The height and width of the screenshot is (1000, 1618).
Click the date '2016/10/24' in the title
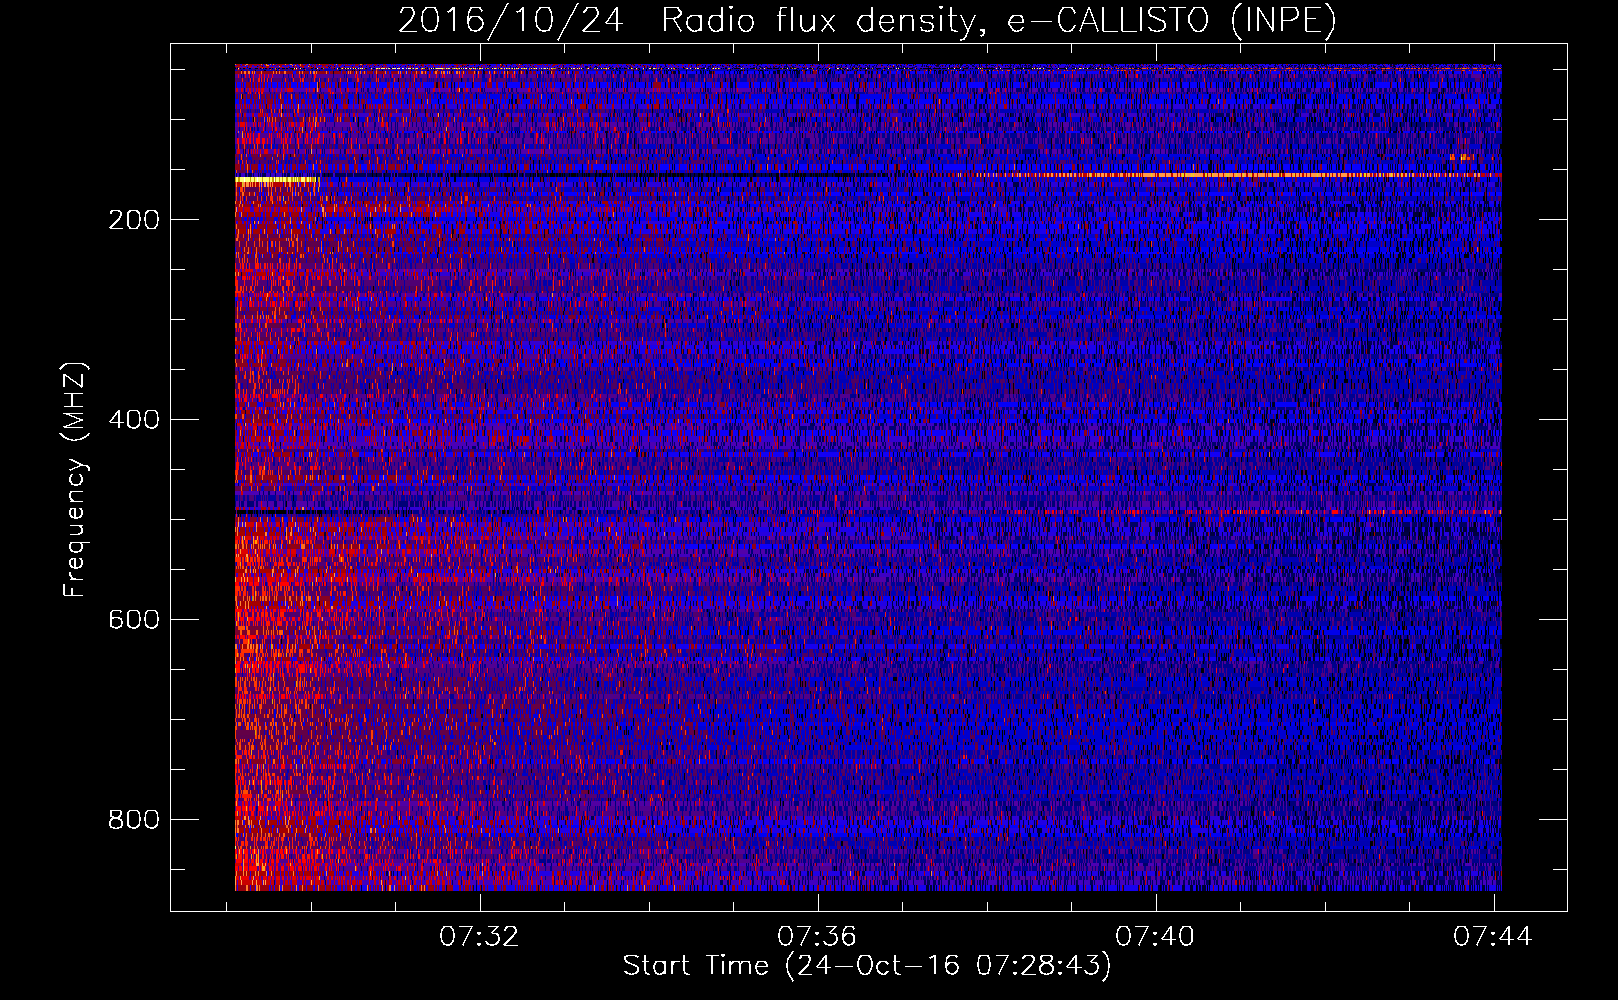point(510,20)
